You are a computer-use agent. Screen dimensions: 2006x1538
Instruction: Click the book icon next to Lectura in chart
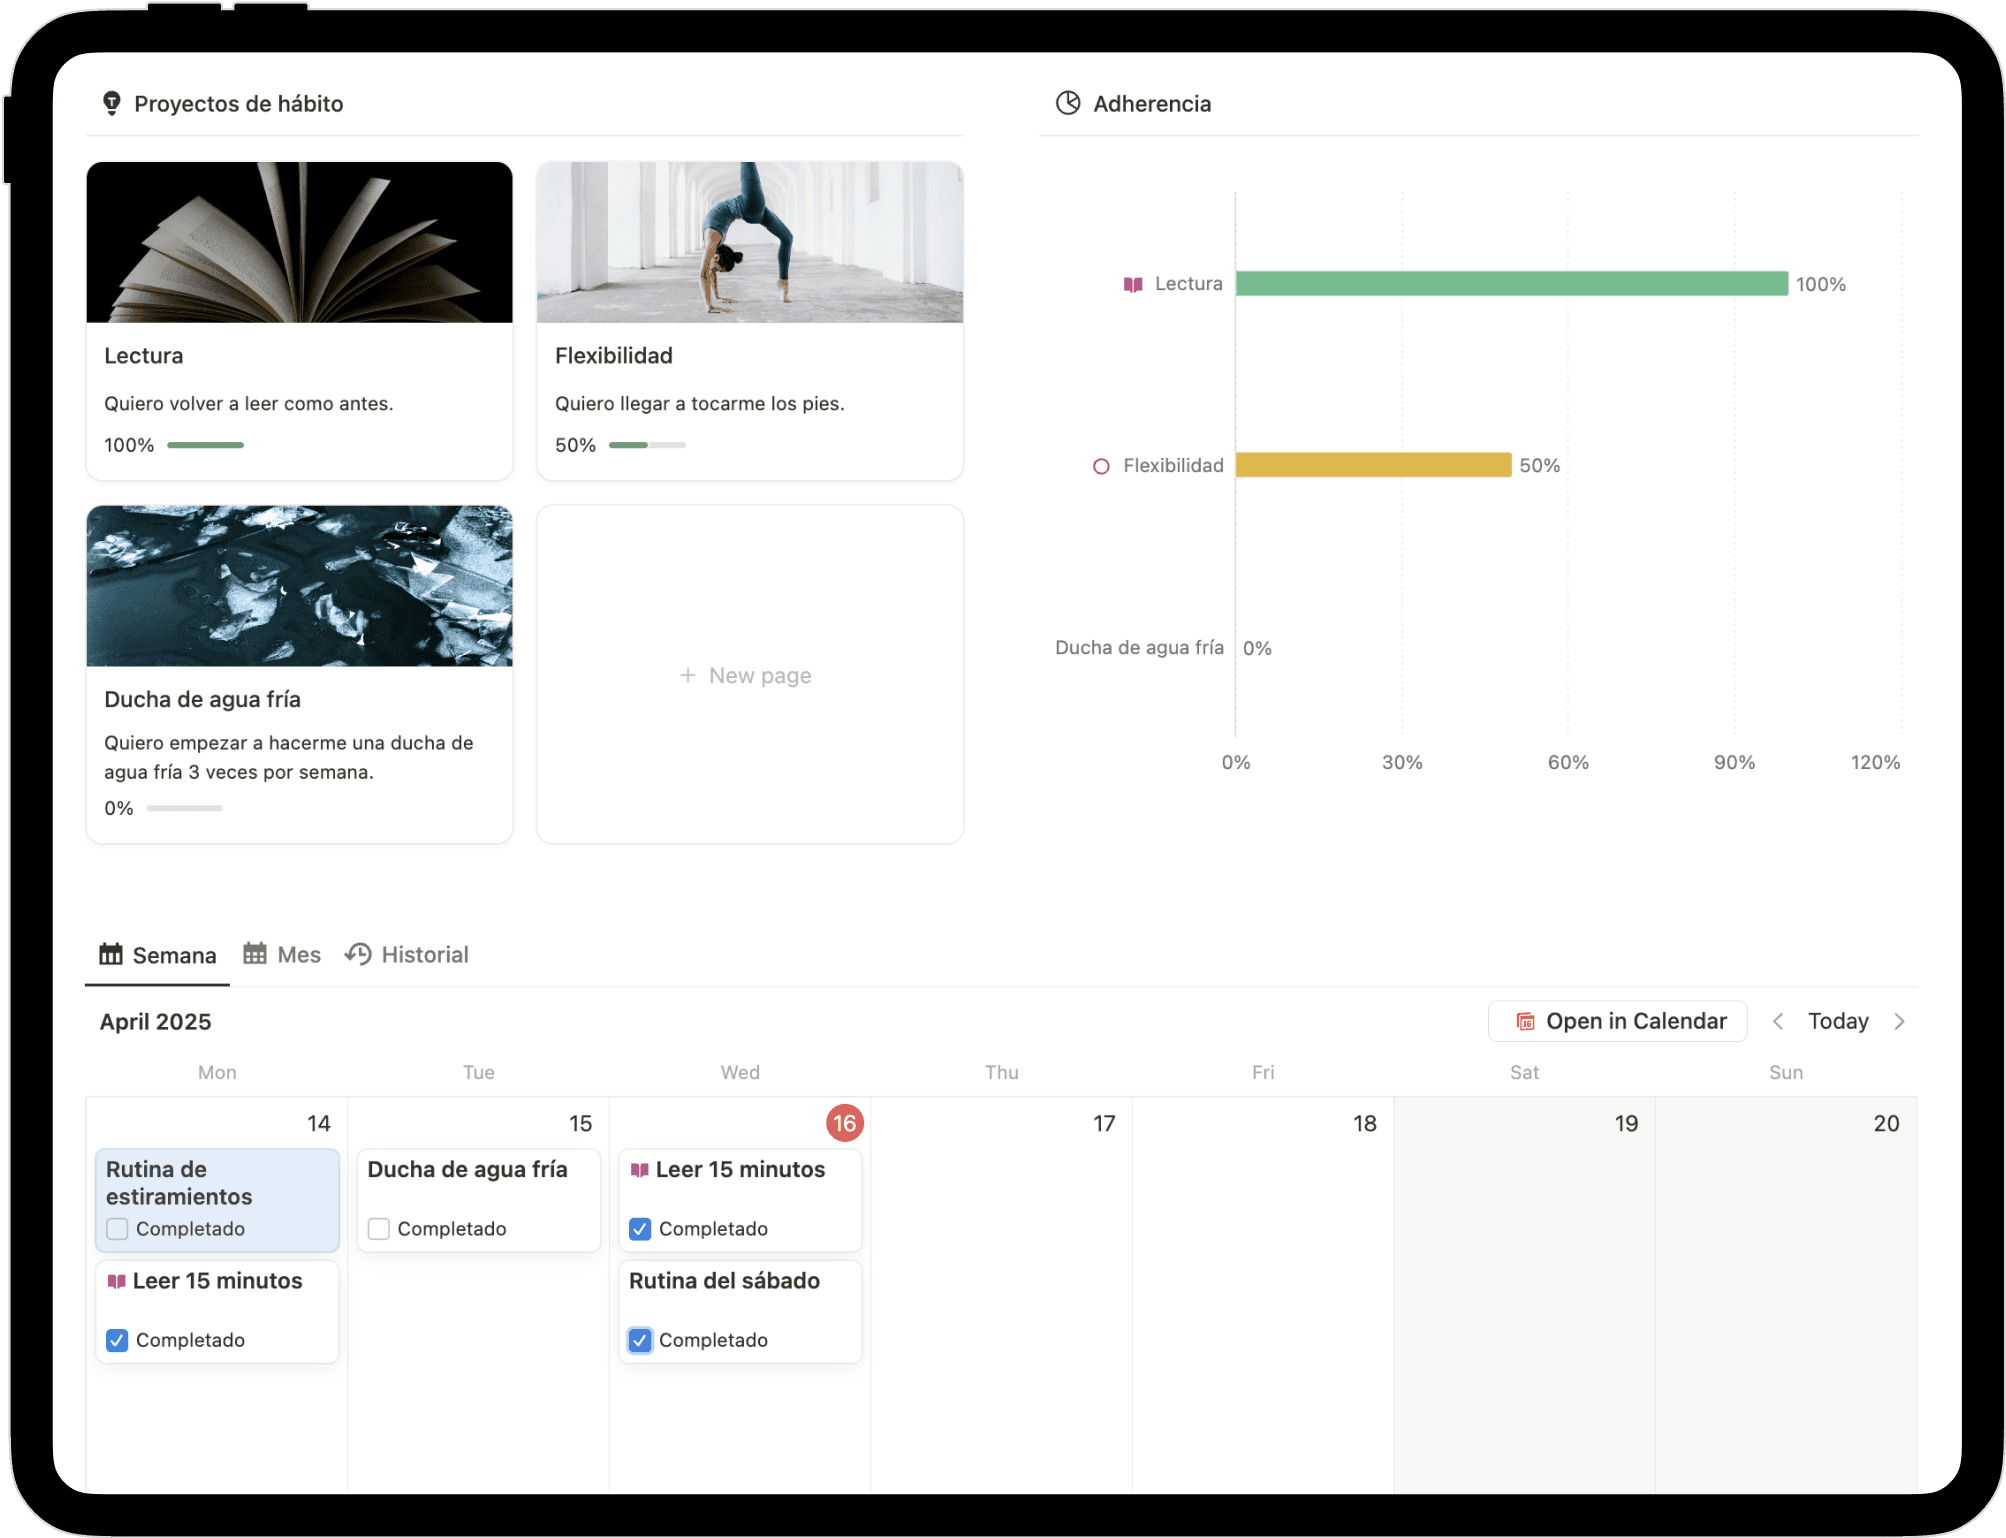pos(1133,285)
